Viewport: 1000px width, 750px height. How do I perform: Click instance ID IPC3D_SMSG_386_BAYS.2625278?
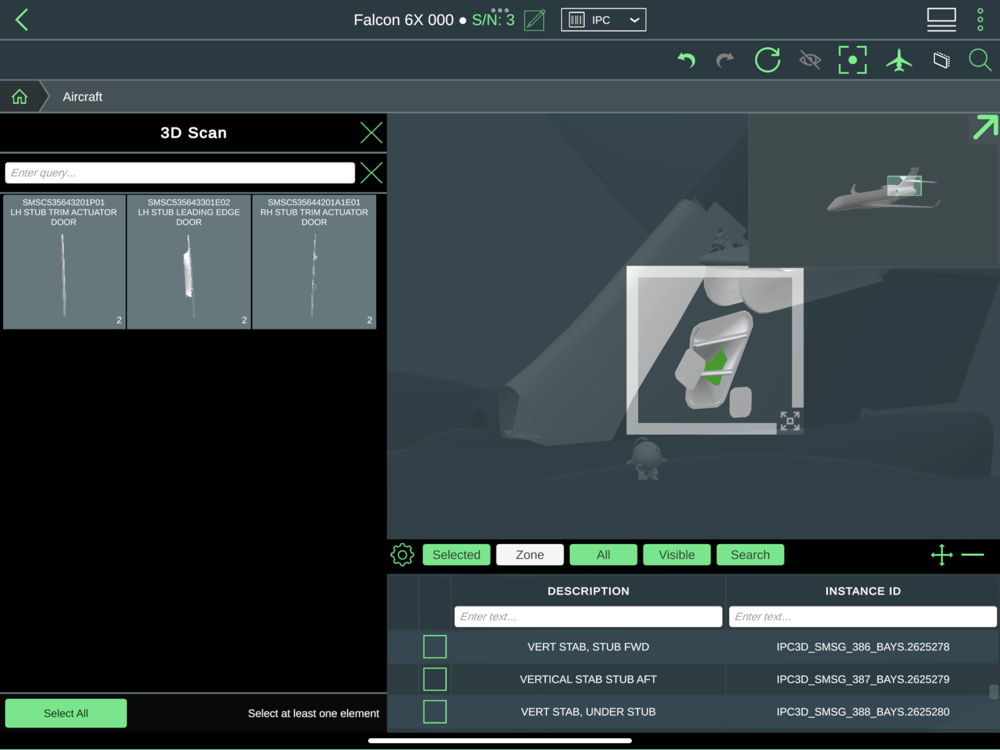863,647
